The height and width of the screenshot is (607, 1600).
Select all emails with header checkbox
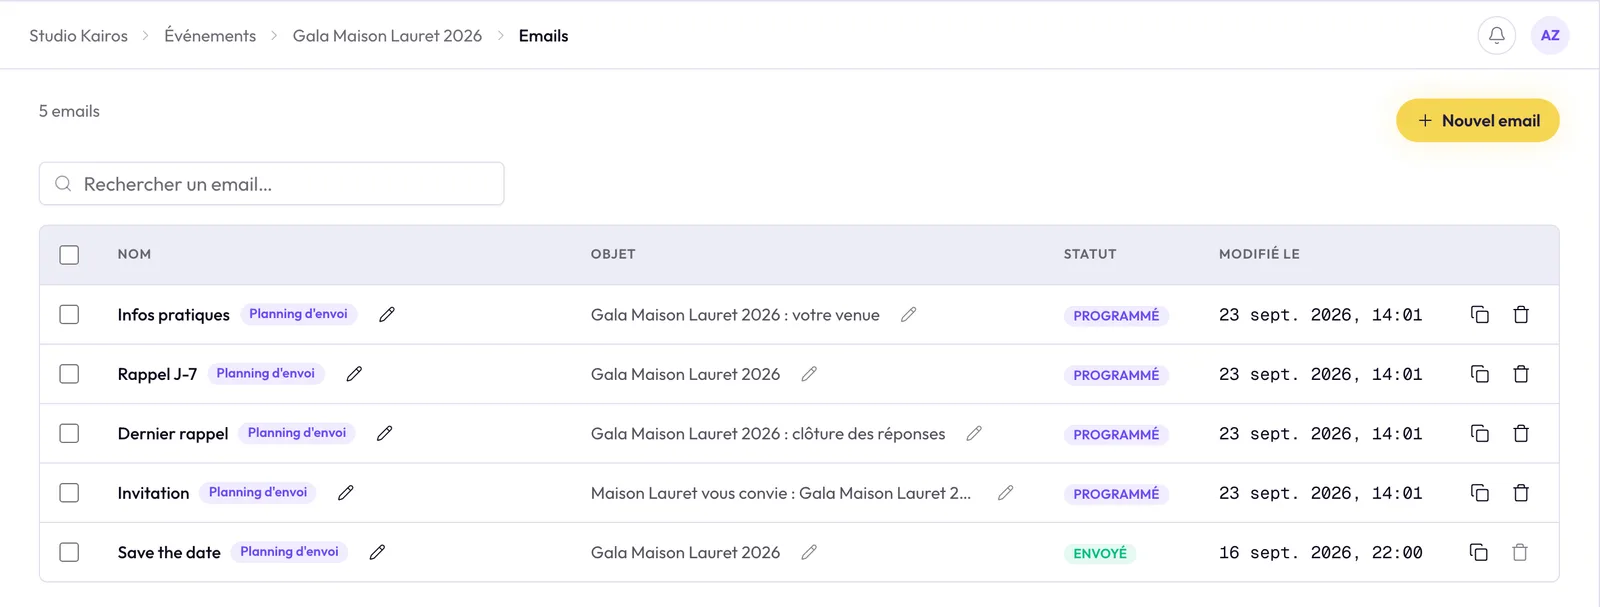coord(69,255)
